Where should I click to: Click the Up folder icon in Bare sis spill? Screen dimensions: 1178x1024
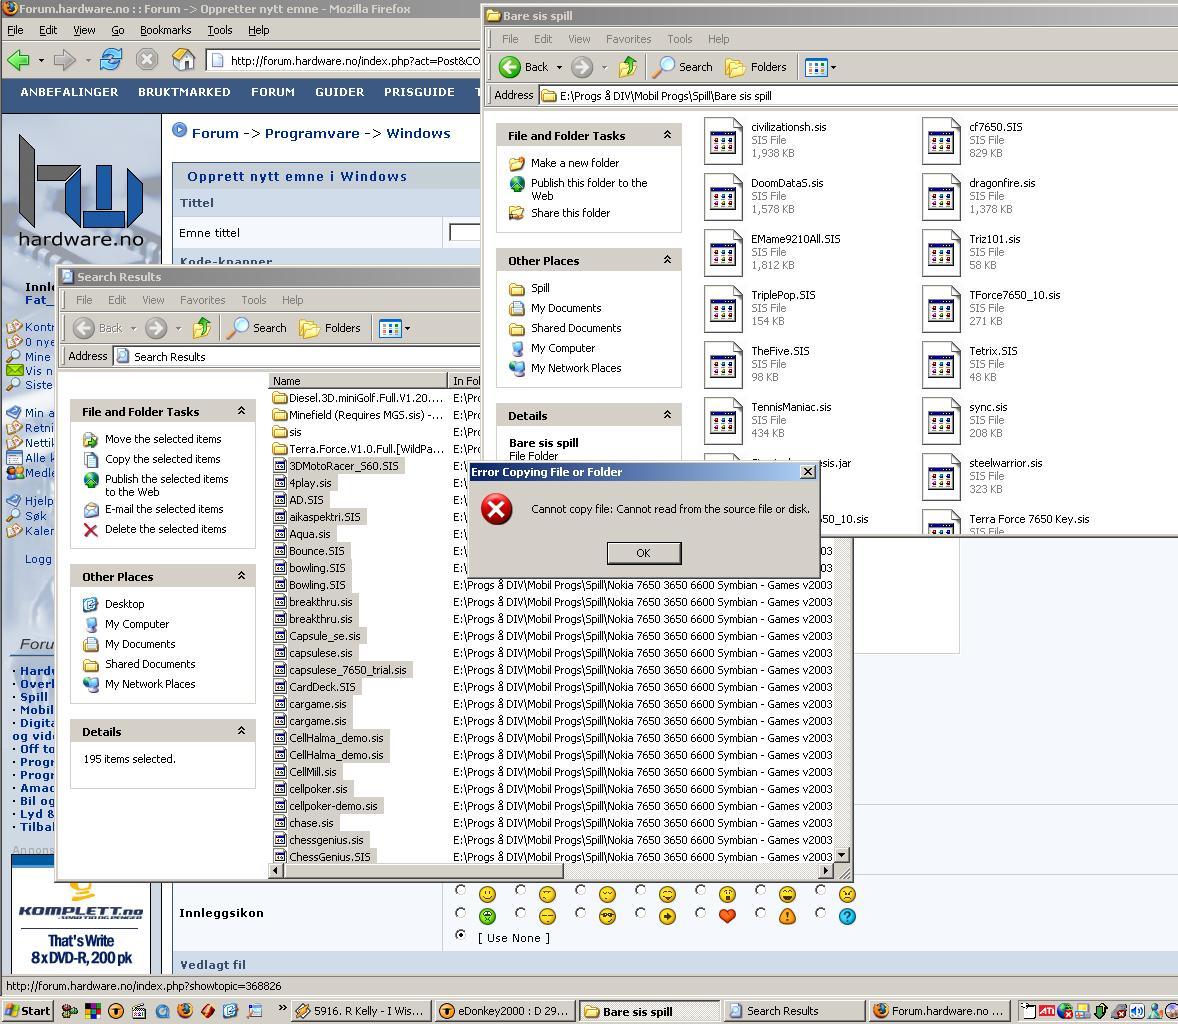tap(627, 67)
